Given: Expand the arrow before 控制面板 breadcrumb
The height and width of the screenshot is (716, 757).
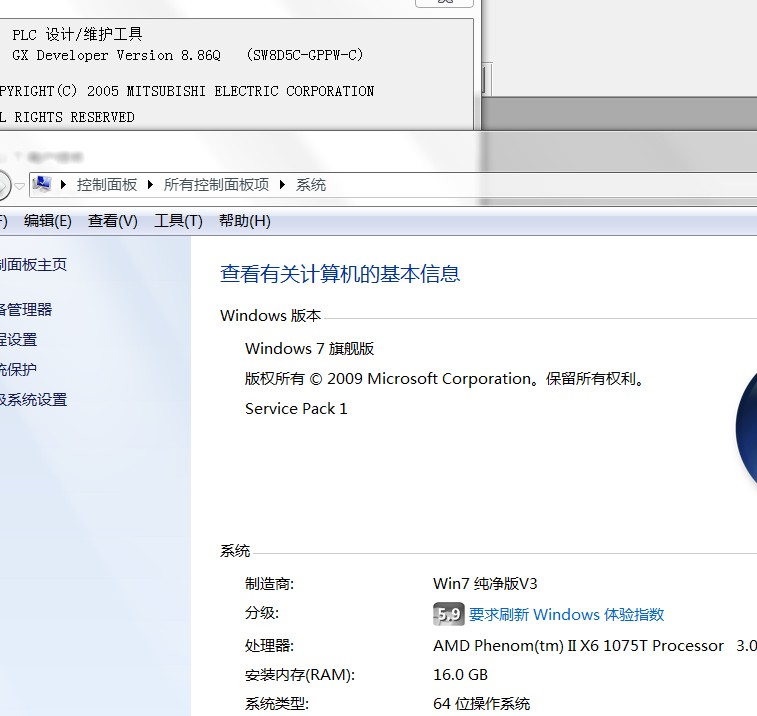Looking at the screenshot, I should point(65,185).
